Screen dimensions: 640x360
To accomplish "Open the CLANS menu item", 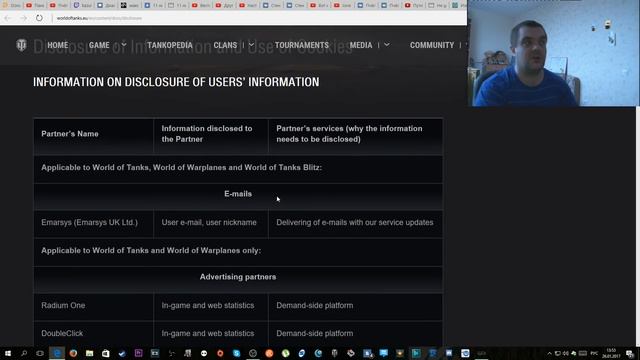I will 225,45.
